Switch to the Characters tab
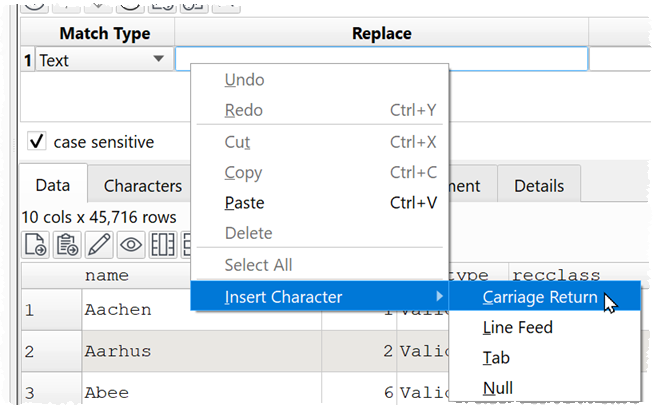This screenshot has height=409, width=653. click(142, 186)
